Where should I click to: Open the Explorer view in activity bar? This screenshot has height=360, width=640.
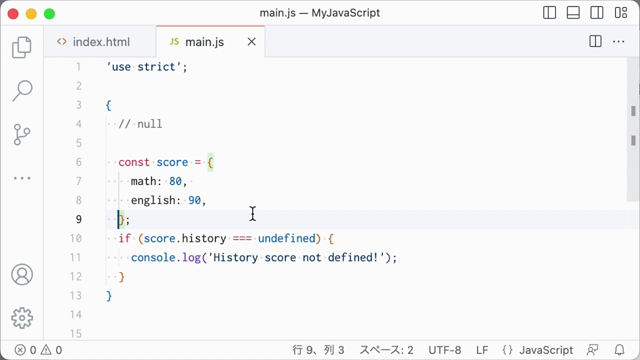coord(22,47)
